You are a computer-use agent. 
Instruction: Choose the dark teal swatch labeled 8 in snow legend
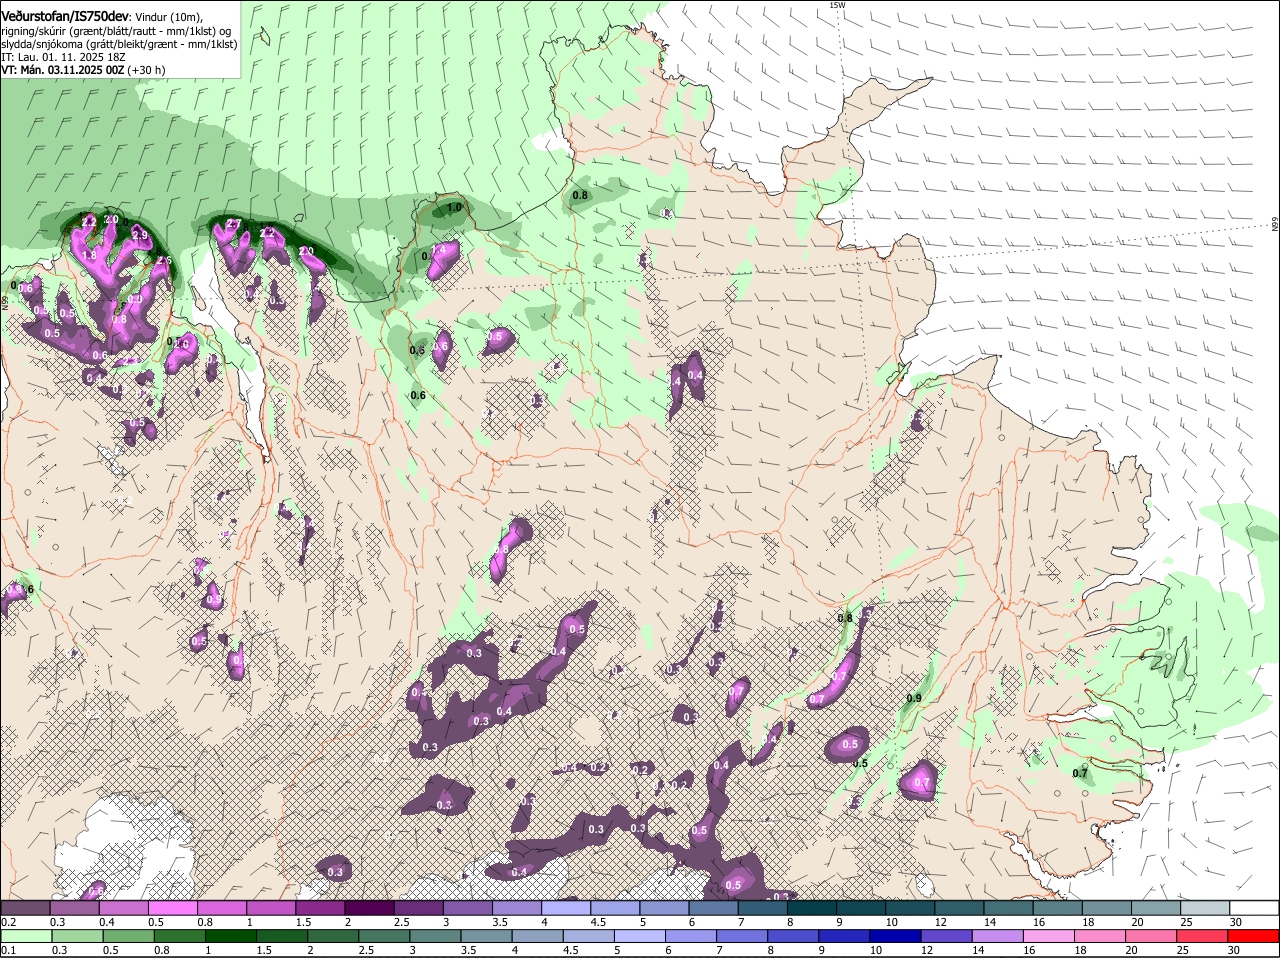(811, 907)
